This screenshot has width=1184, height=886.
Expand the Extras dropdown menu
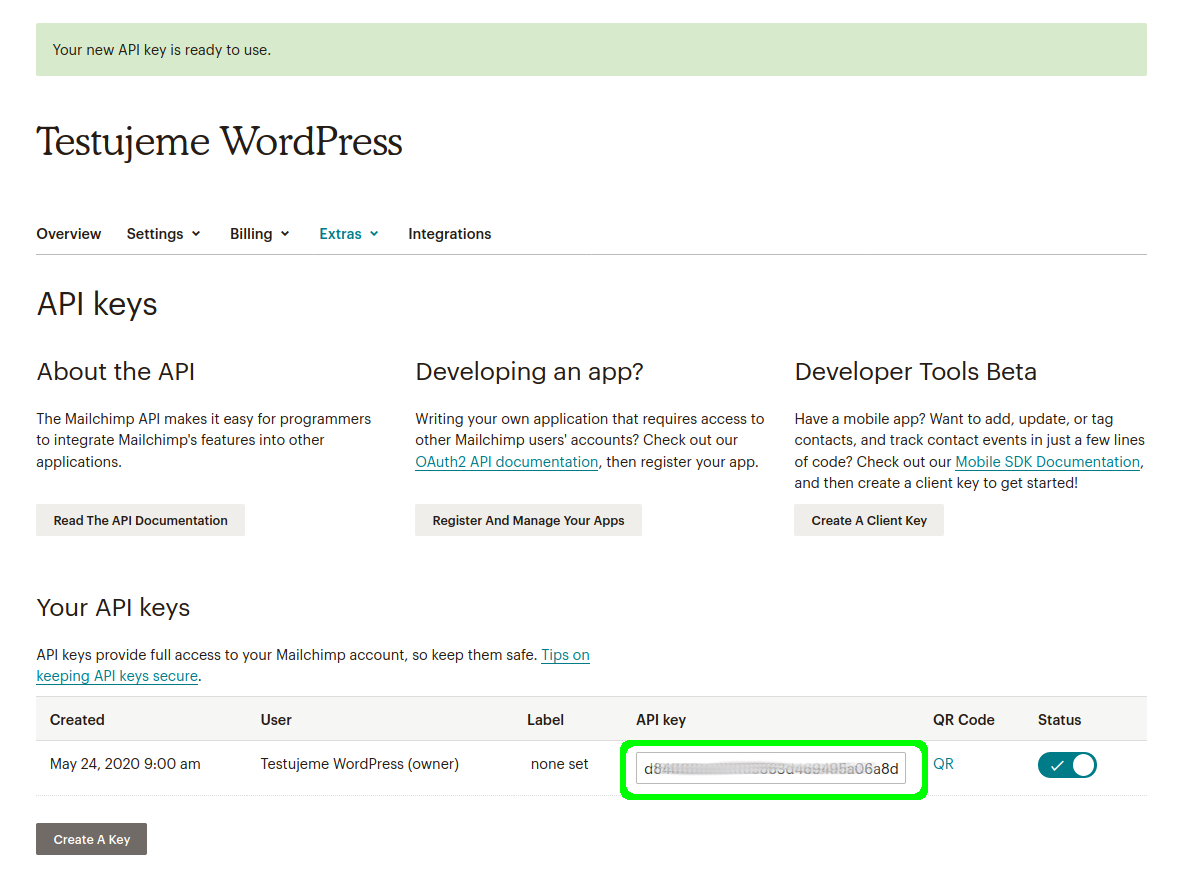(x=349, y=234)
